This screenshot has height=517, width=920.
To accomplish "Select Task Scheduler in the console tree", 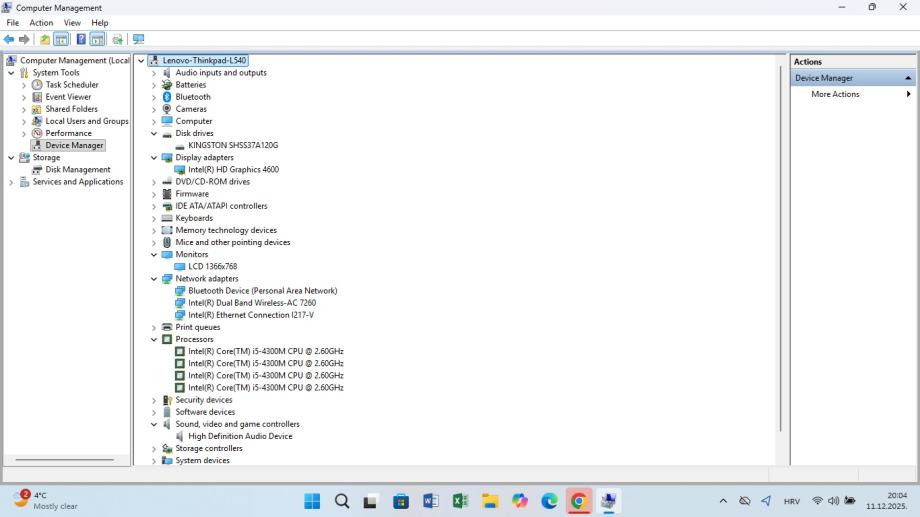I will pos(72,85).
